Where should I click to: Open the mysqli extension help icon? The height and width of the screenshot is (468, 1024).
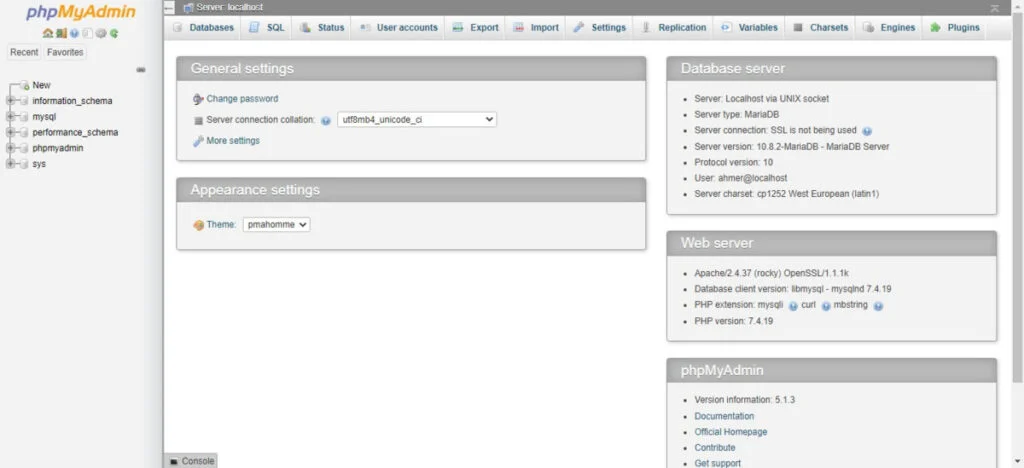[793, 305]
